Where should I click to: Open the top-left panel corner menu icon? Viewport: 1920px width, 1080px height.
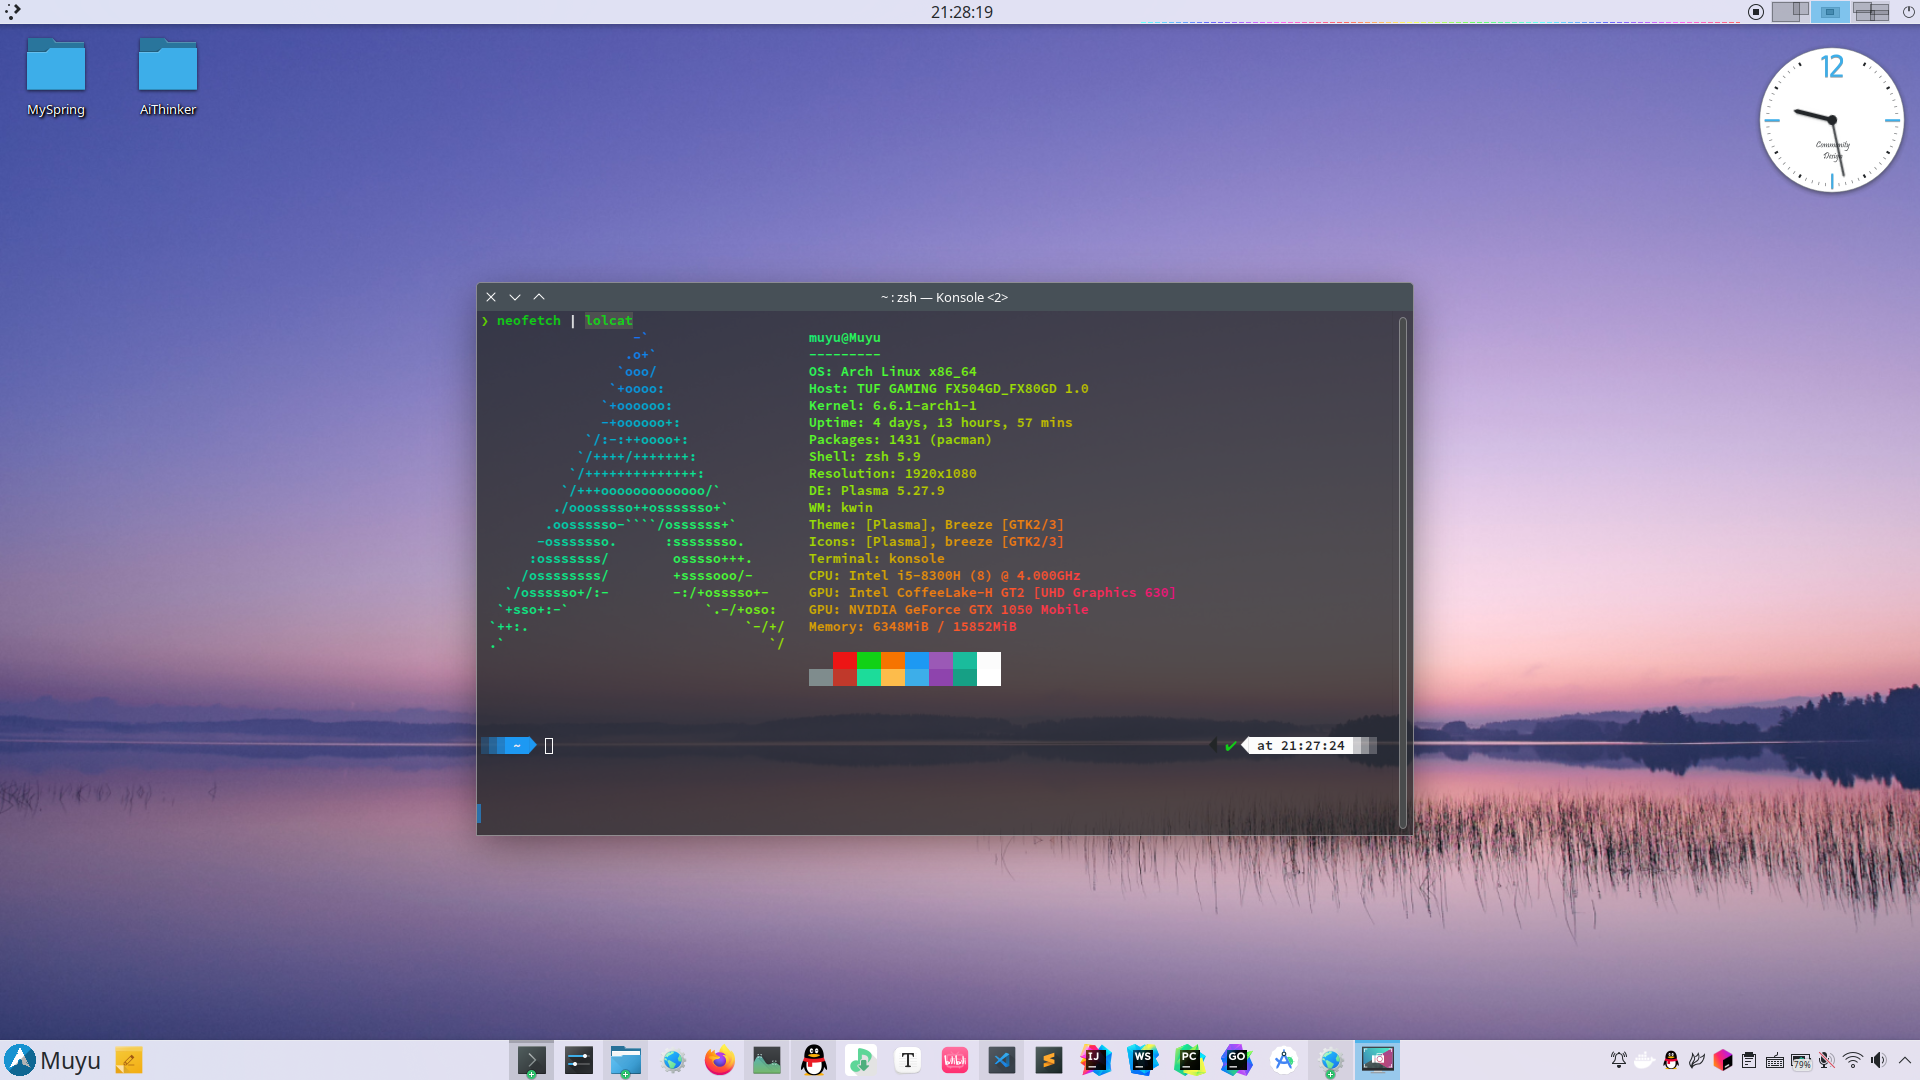pos(13,12)
